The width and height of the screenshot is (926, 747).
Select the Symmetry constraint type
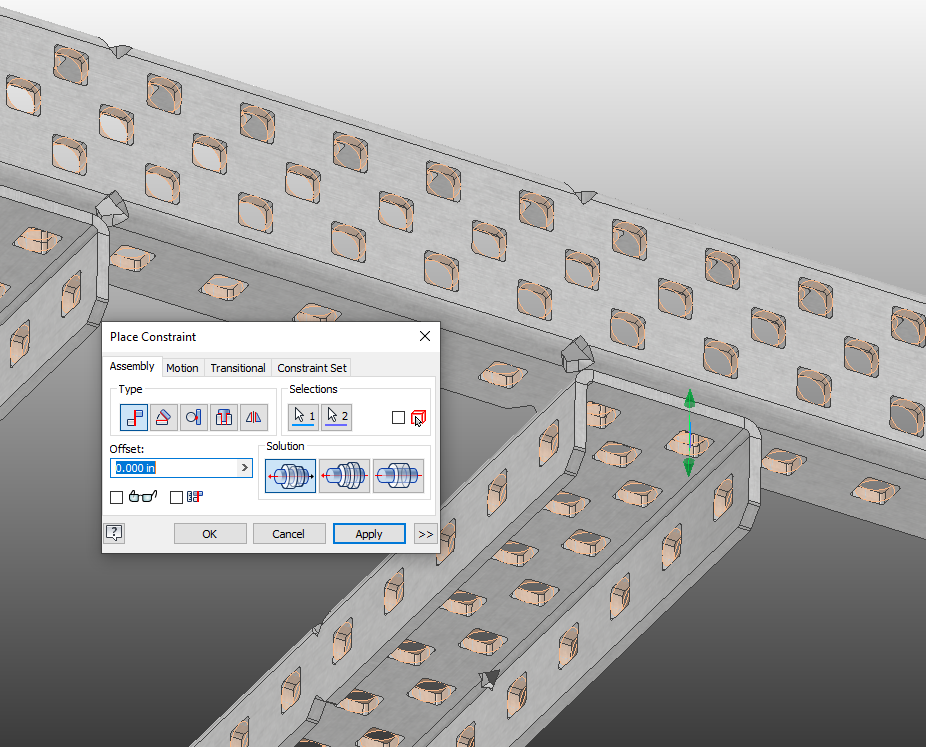[253, 417]
